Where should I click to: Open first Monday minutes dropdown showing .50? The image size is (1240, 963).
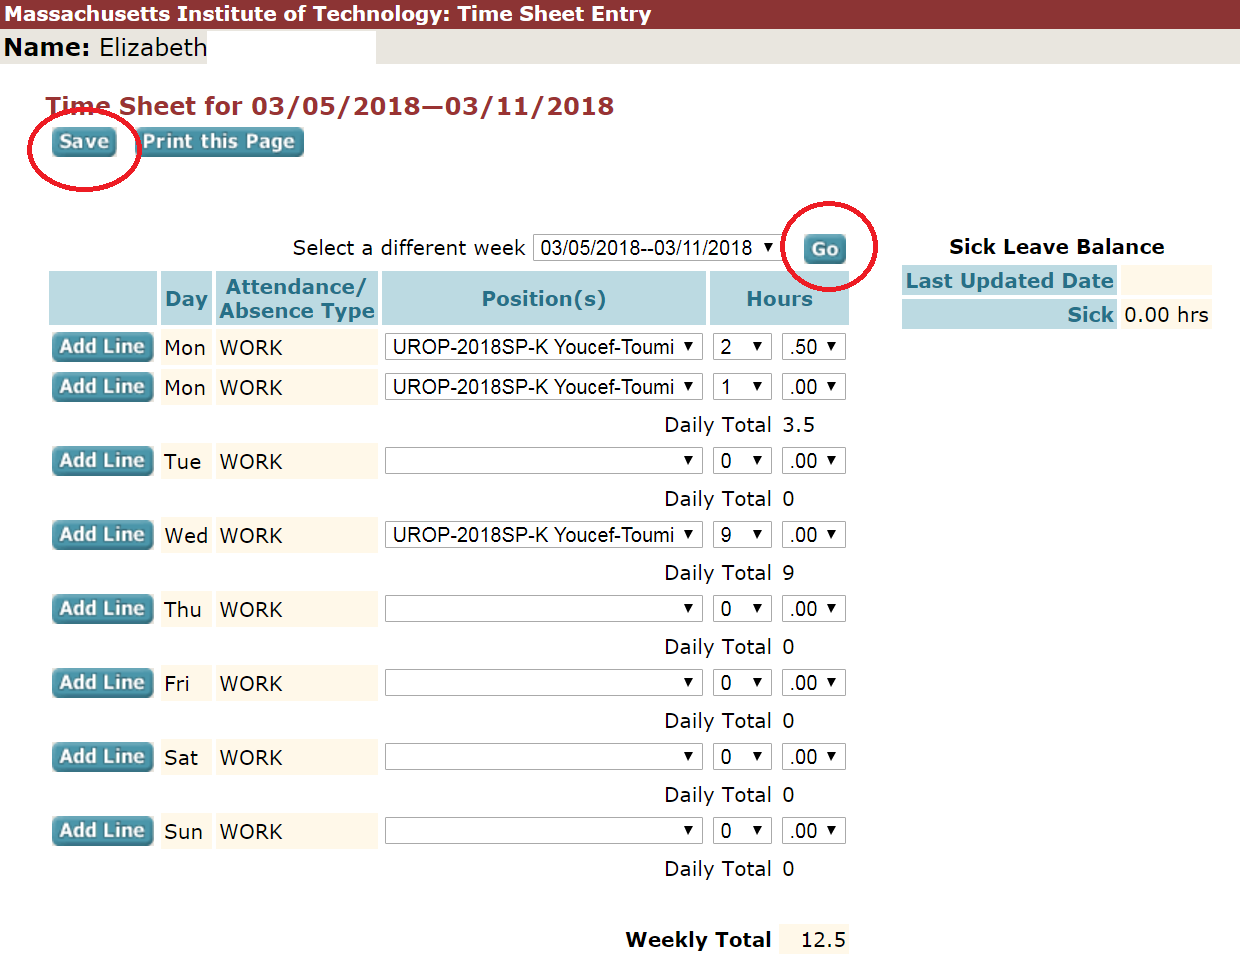[x=813, y=347]
